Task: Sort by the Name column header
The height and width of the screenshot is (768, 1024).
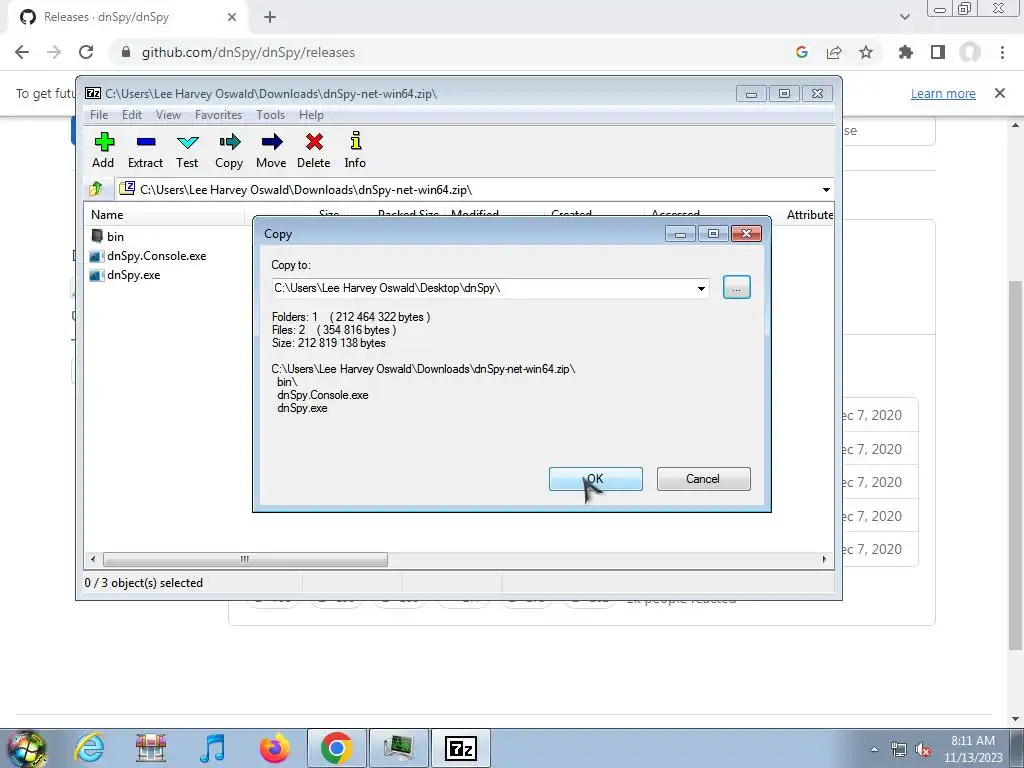Action: [164, 214]
